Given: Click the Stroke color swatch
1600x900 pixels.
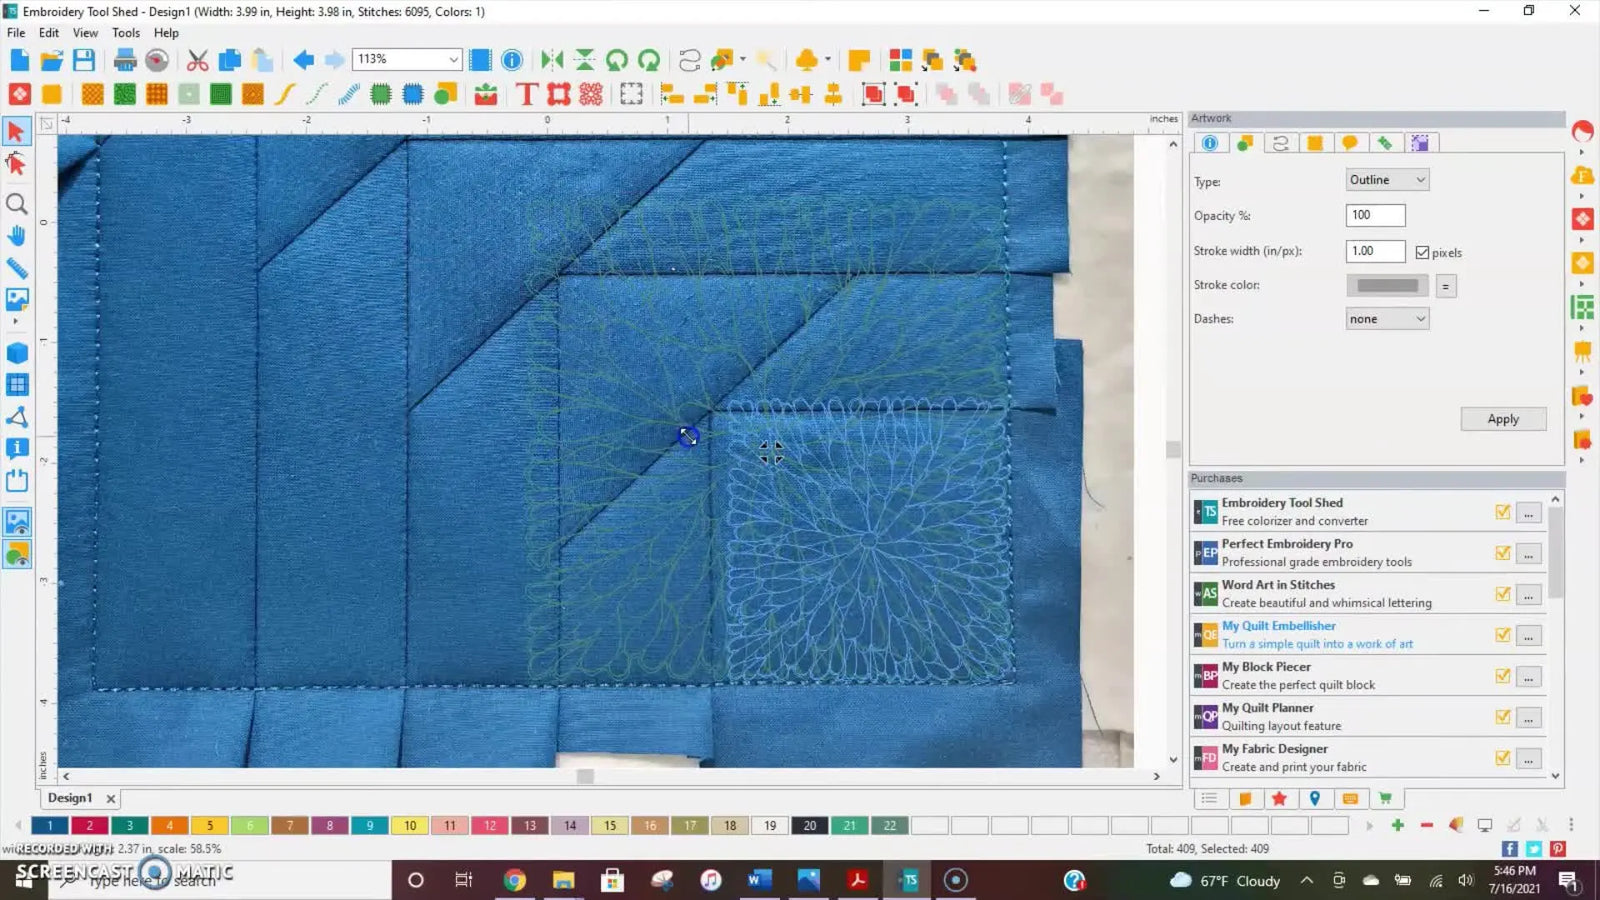Looking at the screenshot, I should coord(1387,285).
